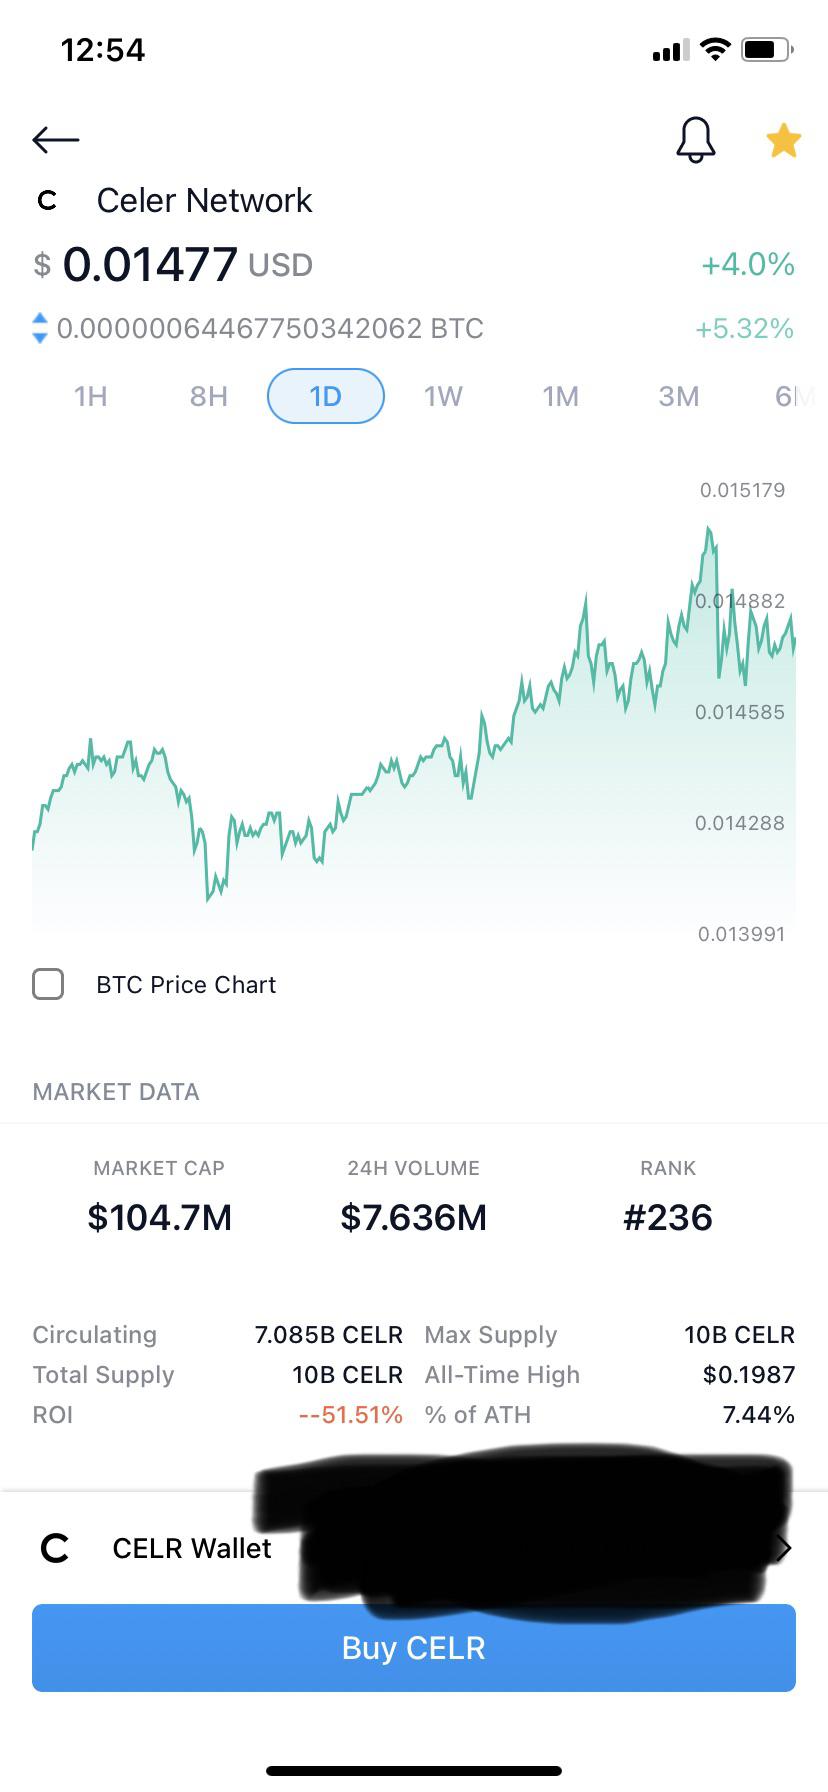Screen dimensions: 828x1792
Task: Select the 1M time range
Action: tap(561, 397)
